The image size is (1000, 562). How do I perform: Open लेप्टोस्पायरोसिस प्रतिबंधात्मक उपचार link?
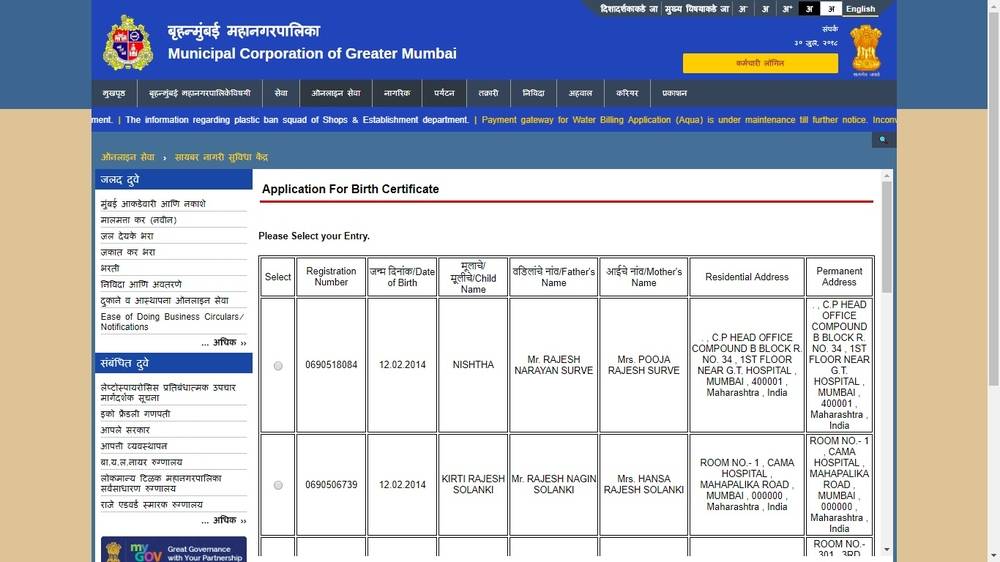click(168, 392)
